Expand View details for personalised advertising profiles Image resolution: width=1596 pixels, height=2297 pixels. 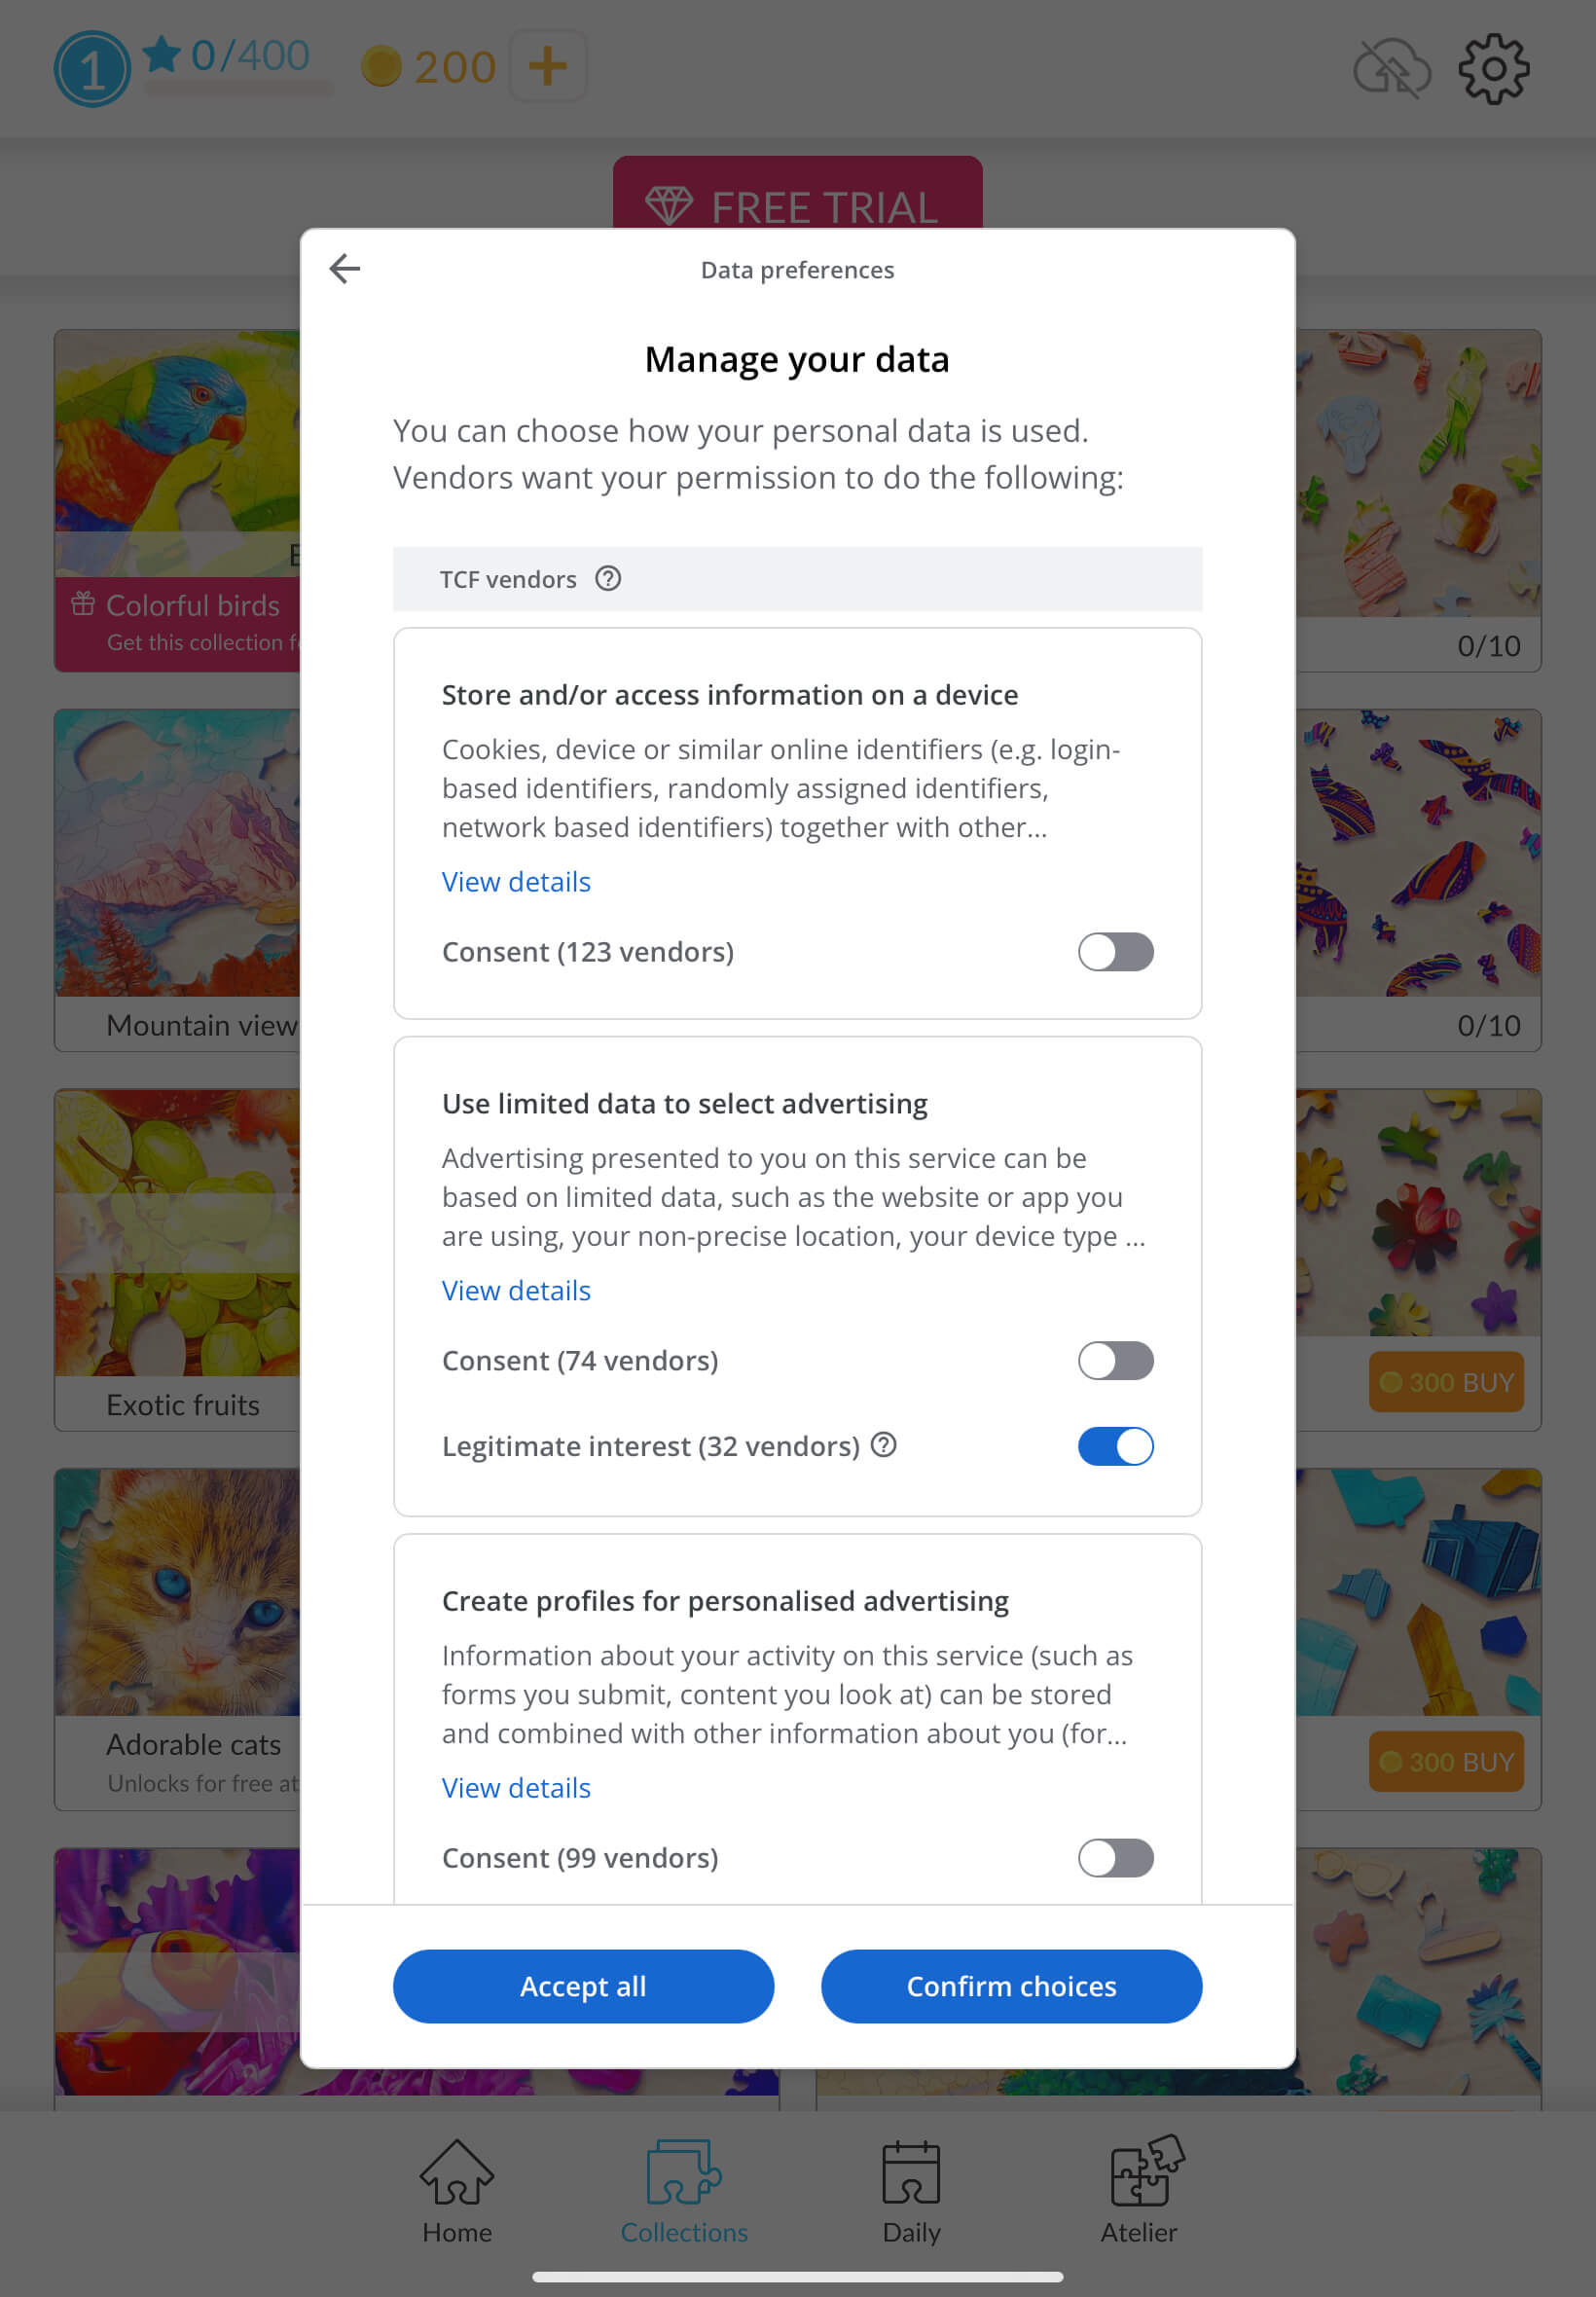click(x=516, y=1788)
